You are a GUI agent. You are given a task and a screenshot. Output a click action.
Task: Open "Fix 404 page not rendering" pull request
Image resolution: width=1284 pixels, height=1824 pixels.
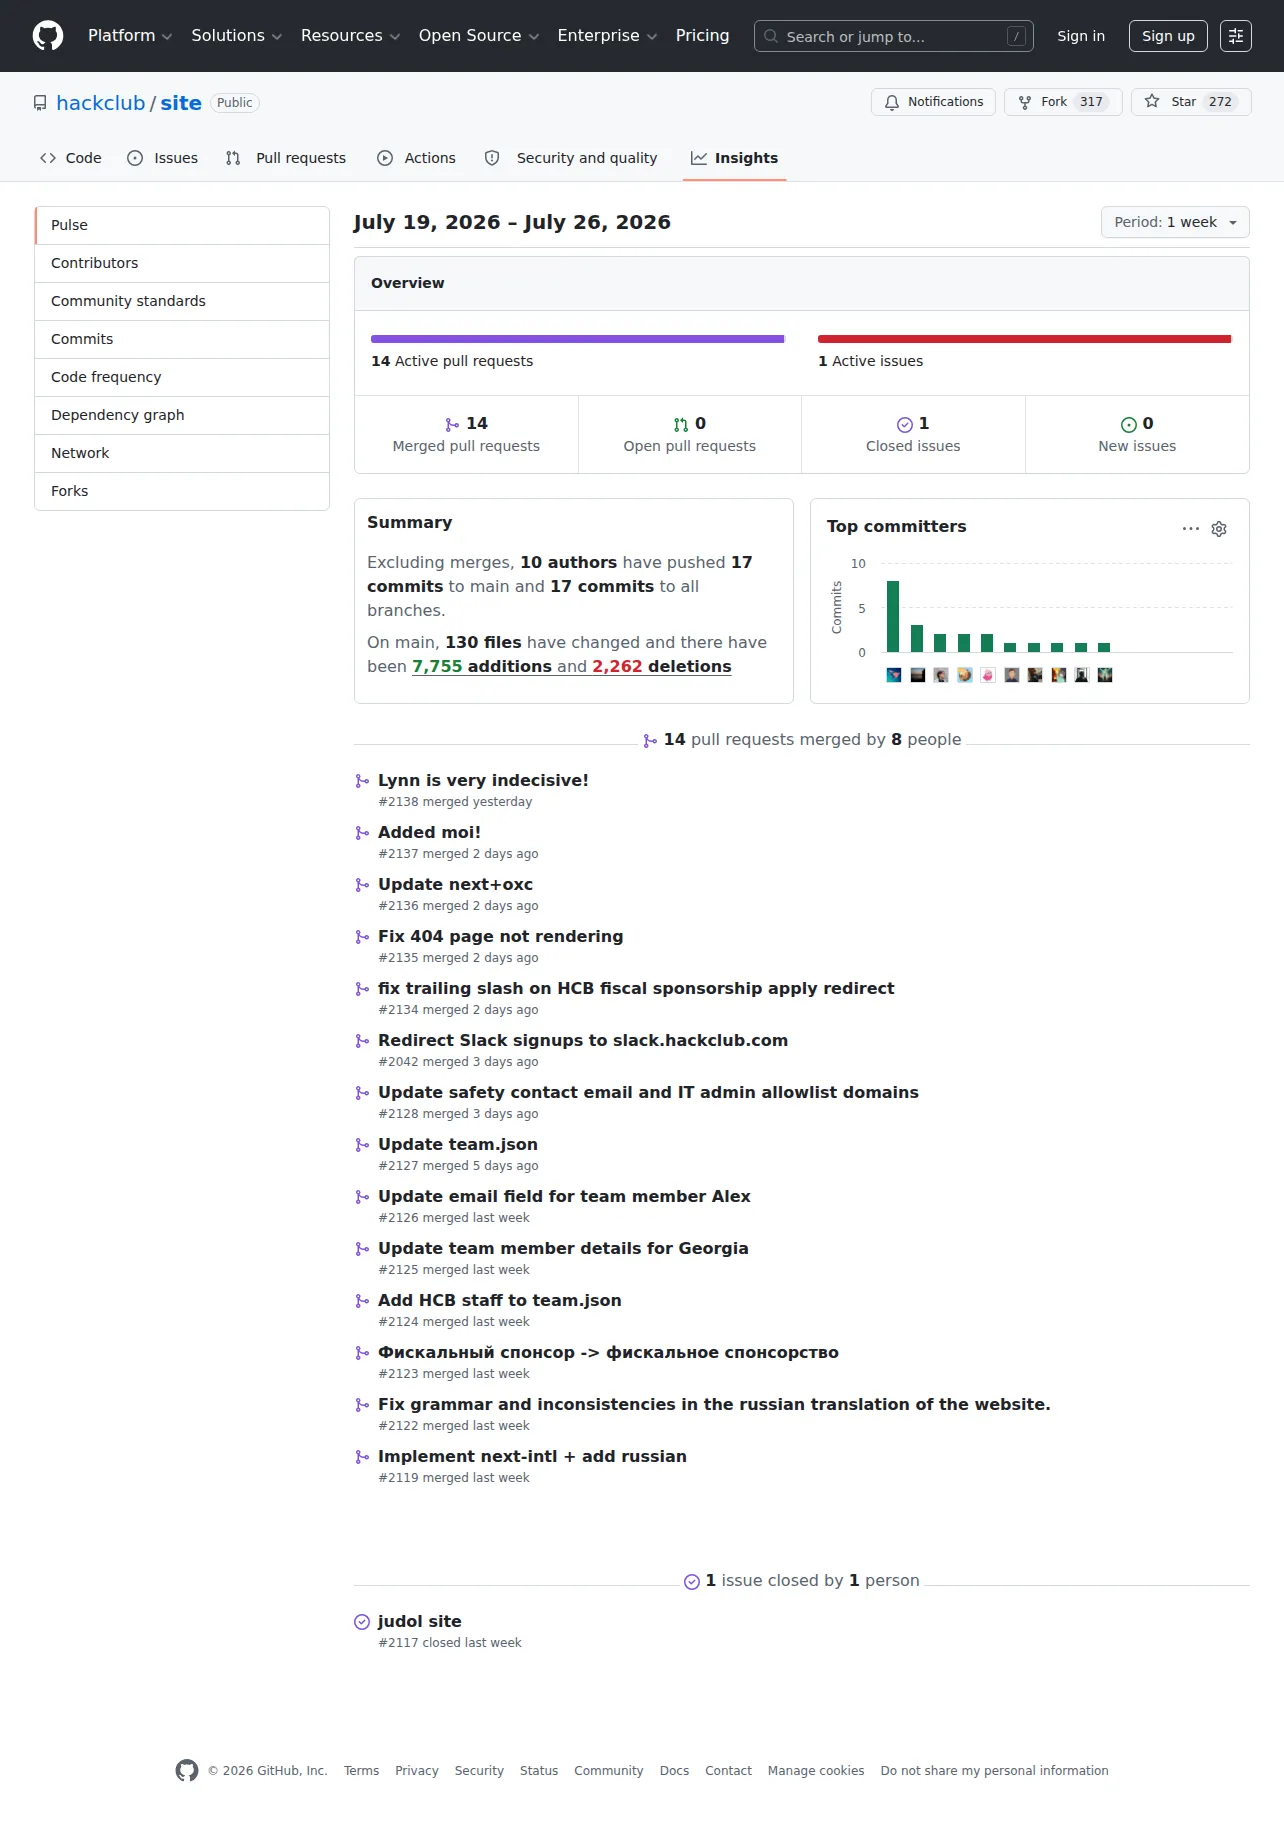500,936
